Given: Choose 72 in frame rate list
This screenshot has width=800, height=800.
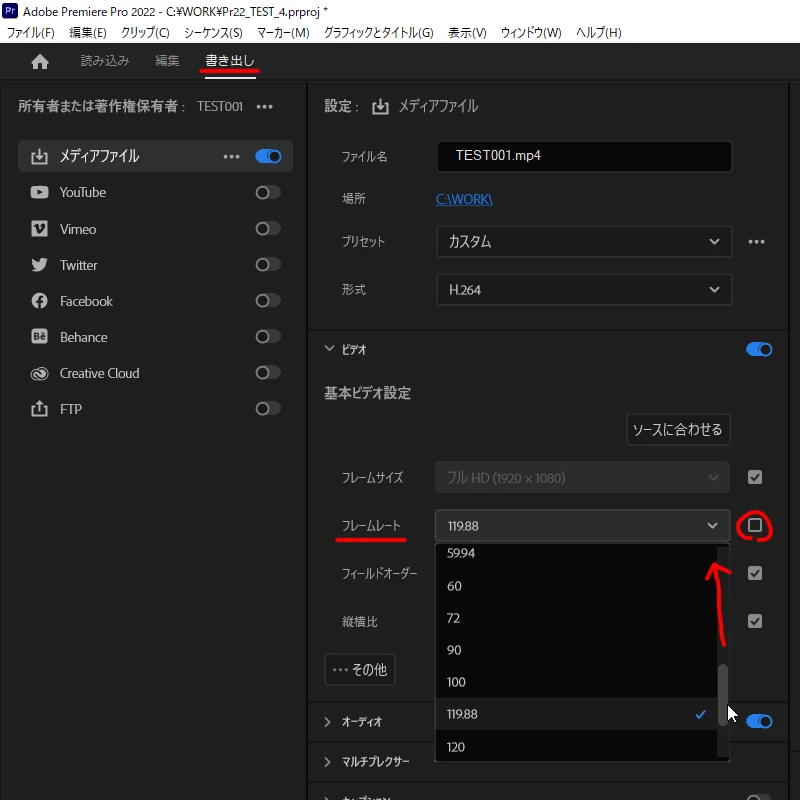Looking at the screenshot, I should (x=576, y=618).
